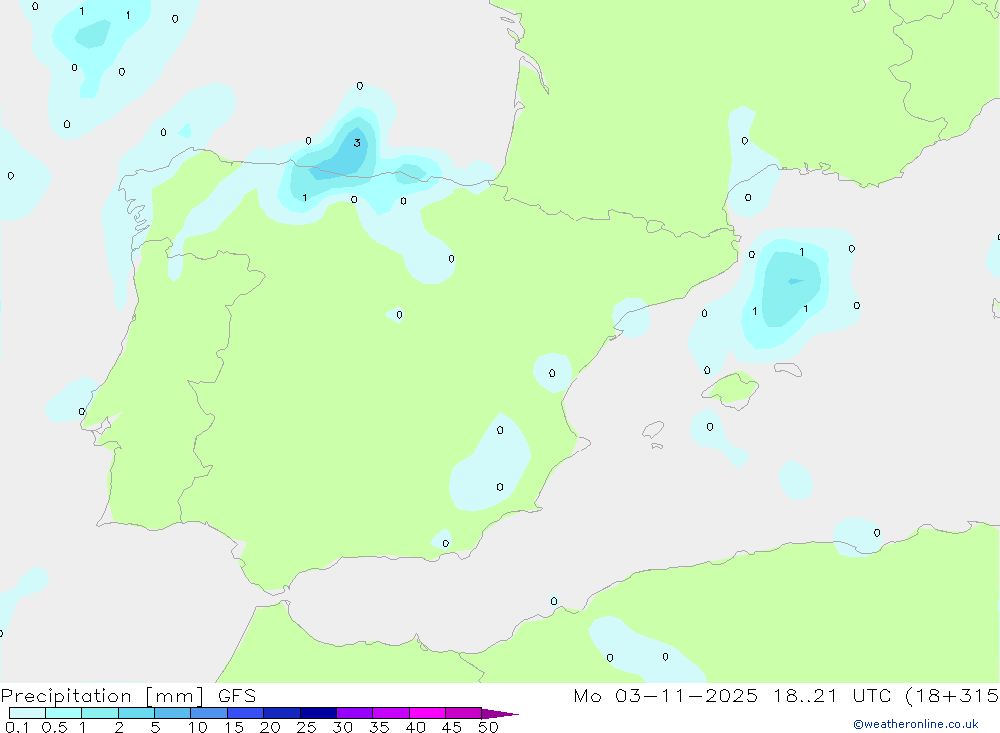This screenshot has width=1000, height=733.
Task: Click the '25' legend scale label
Action: click(307, 727)
